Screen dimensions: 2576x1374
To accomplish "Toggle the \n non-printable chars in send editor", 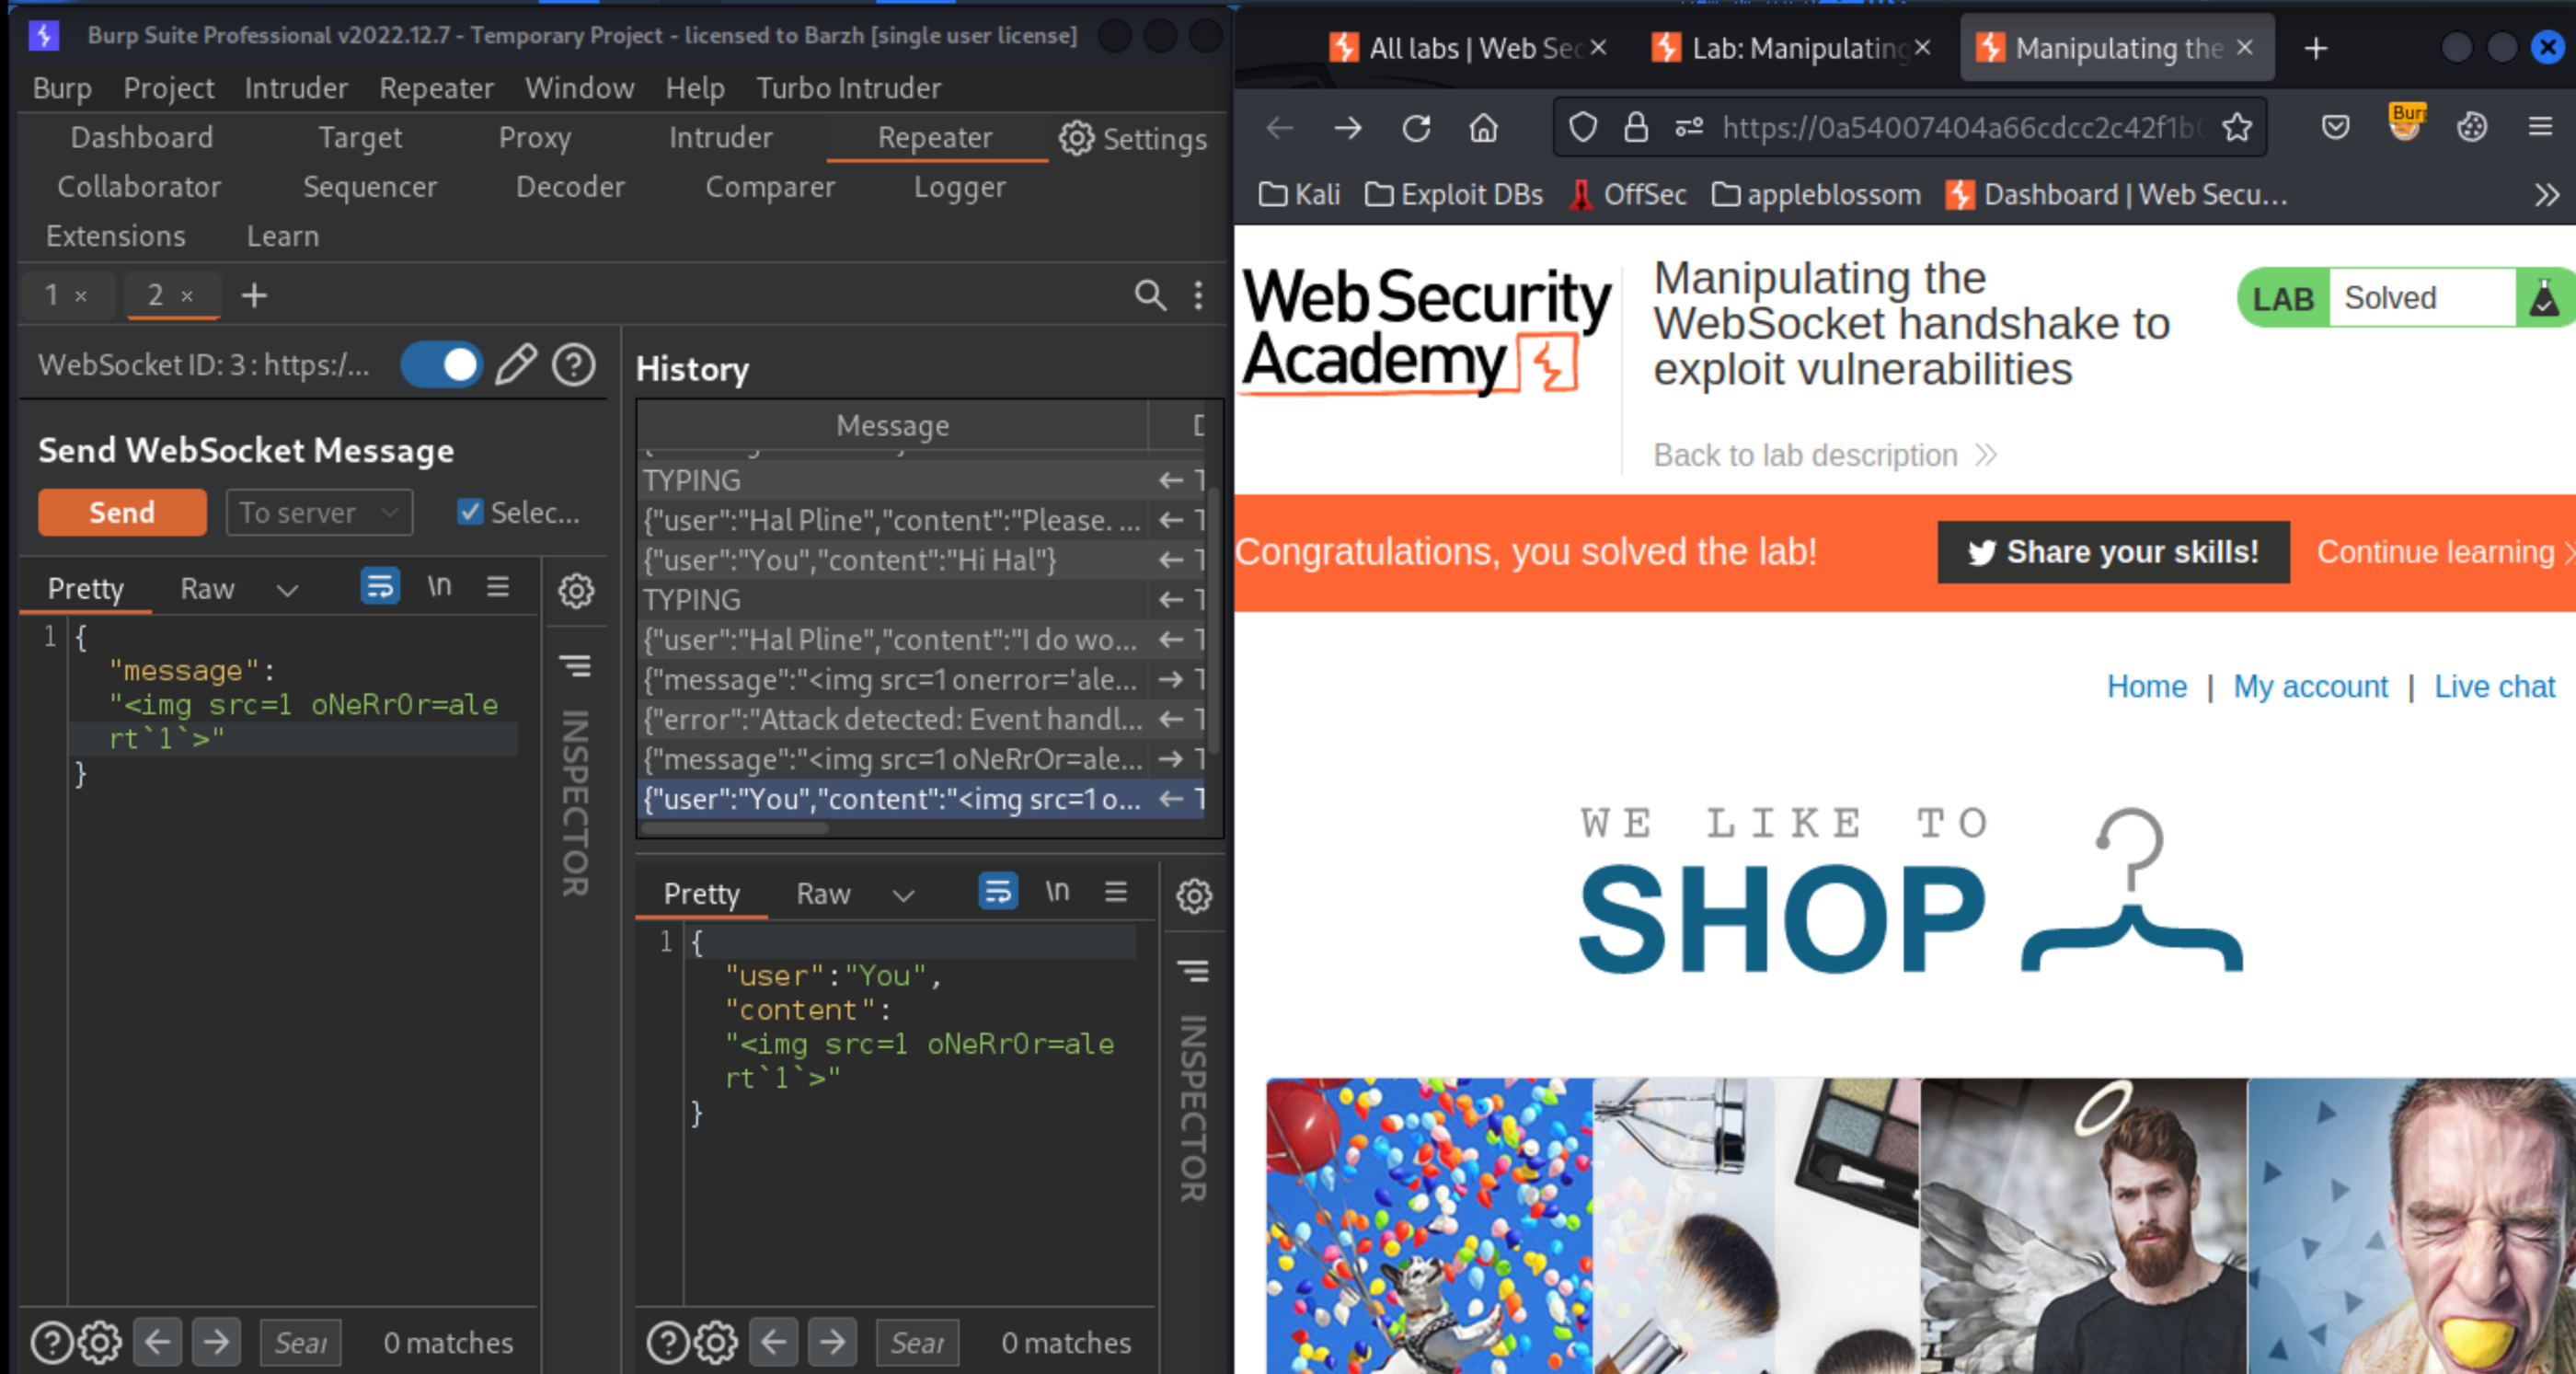I will point(439,586).
